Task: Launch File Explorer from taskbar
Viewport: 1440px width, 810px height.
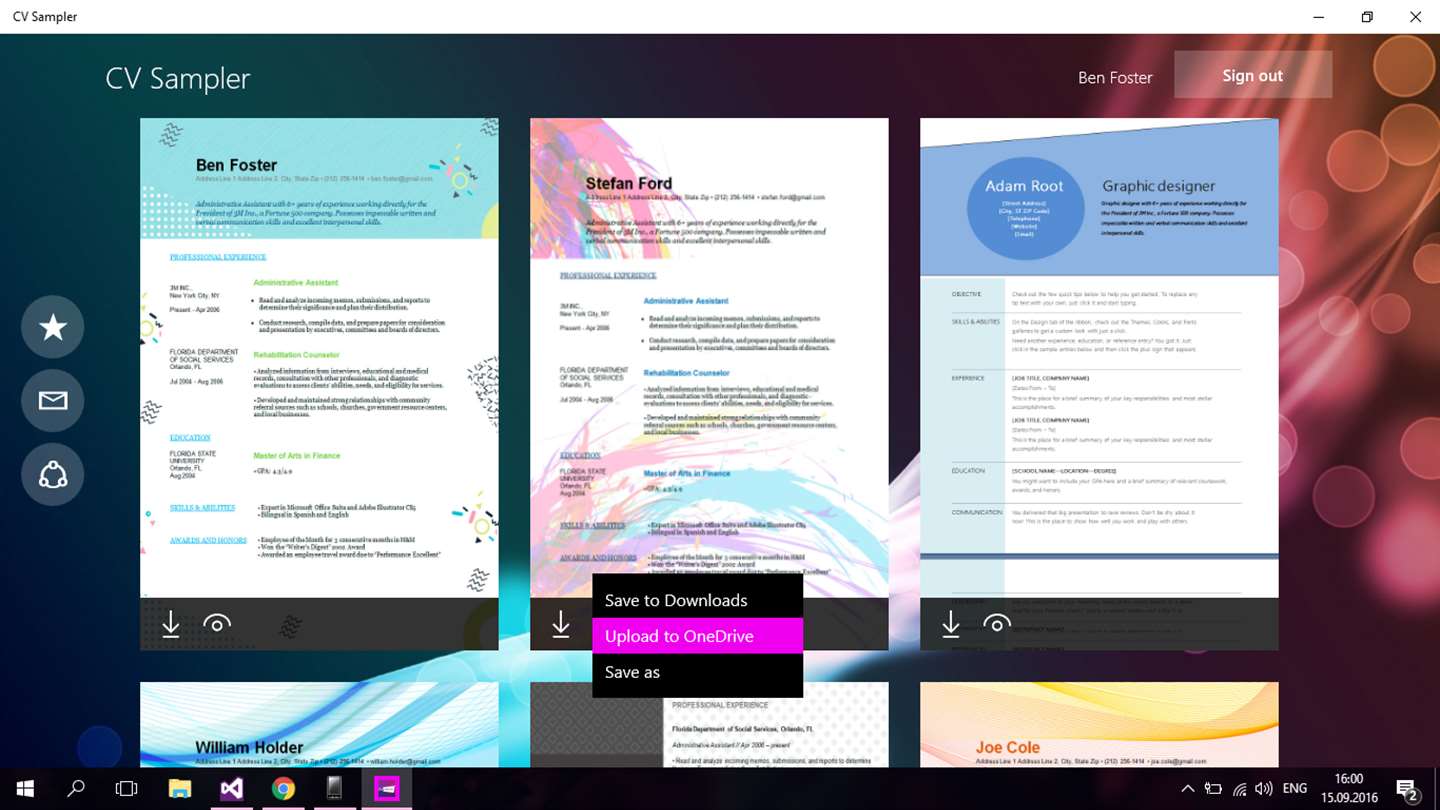Action: click(x=179, y=789)
